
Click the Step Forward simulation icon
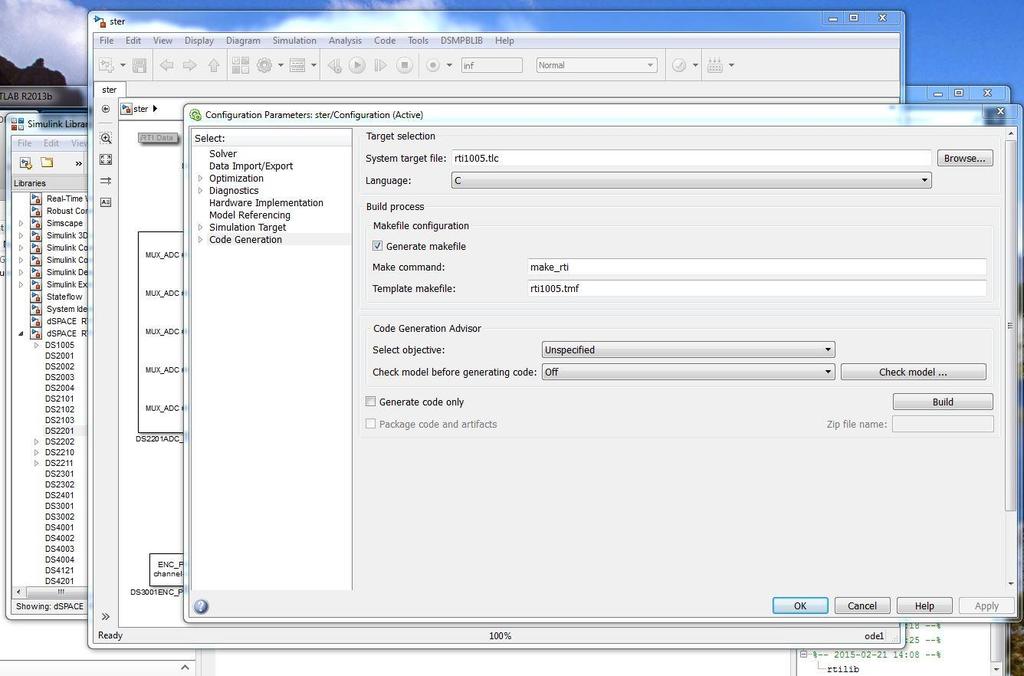[381, 65]
